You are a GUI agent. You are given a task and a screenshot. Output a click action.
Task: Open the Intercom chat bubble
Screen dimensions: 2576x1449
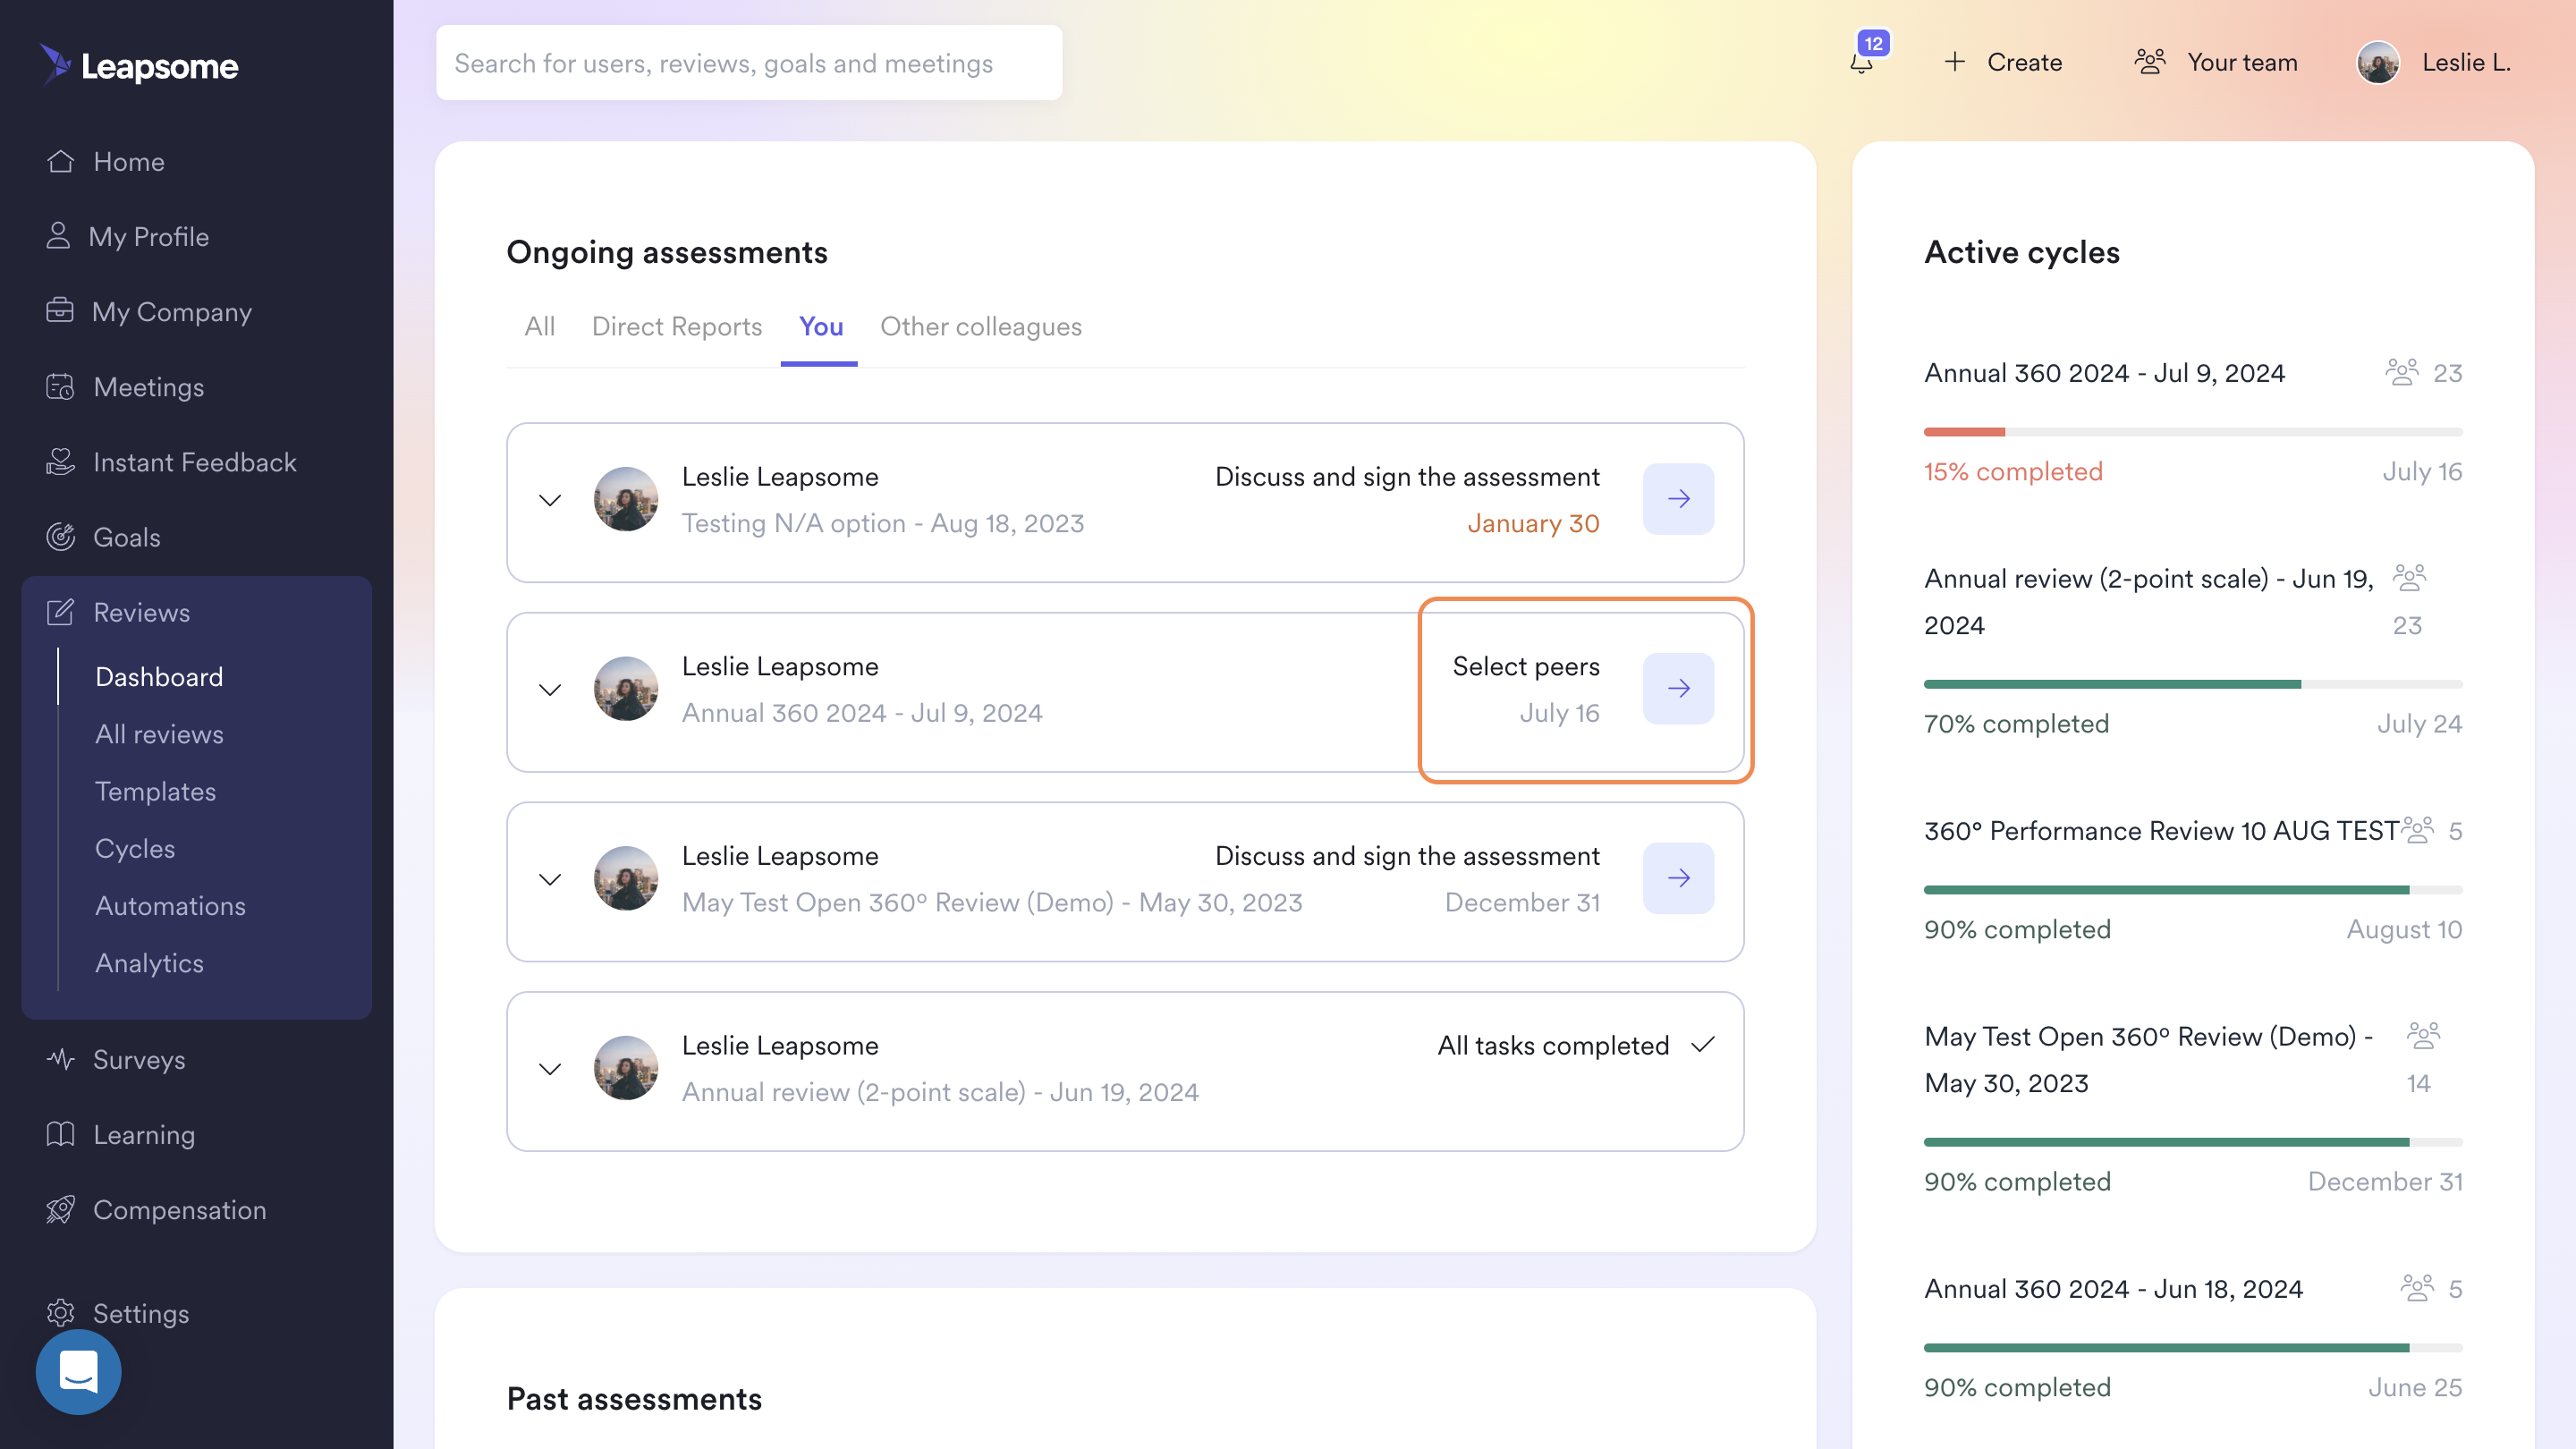[78, 1371]
